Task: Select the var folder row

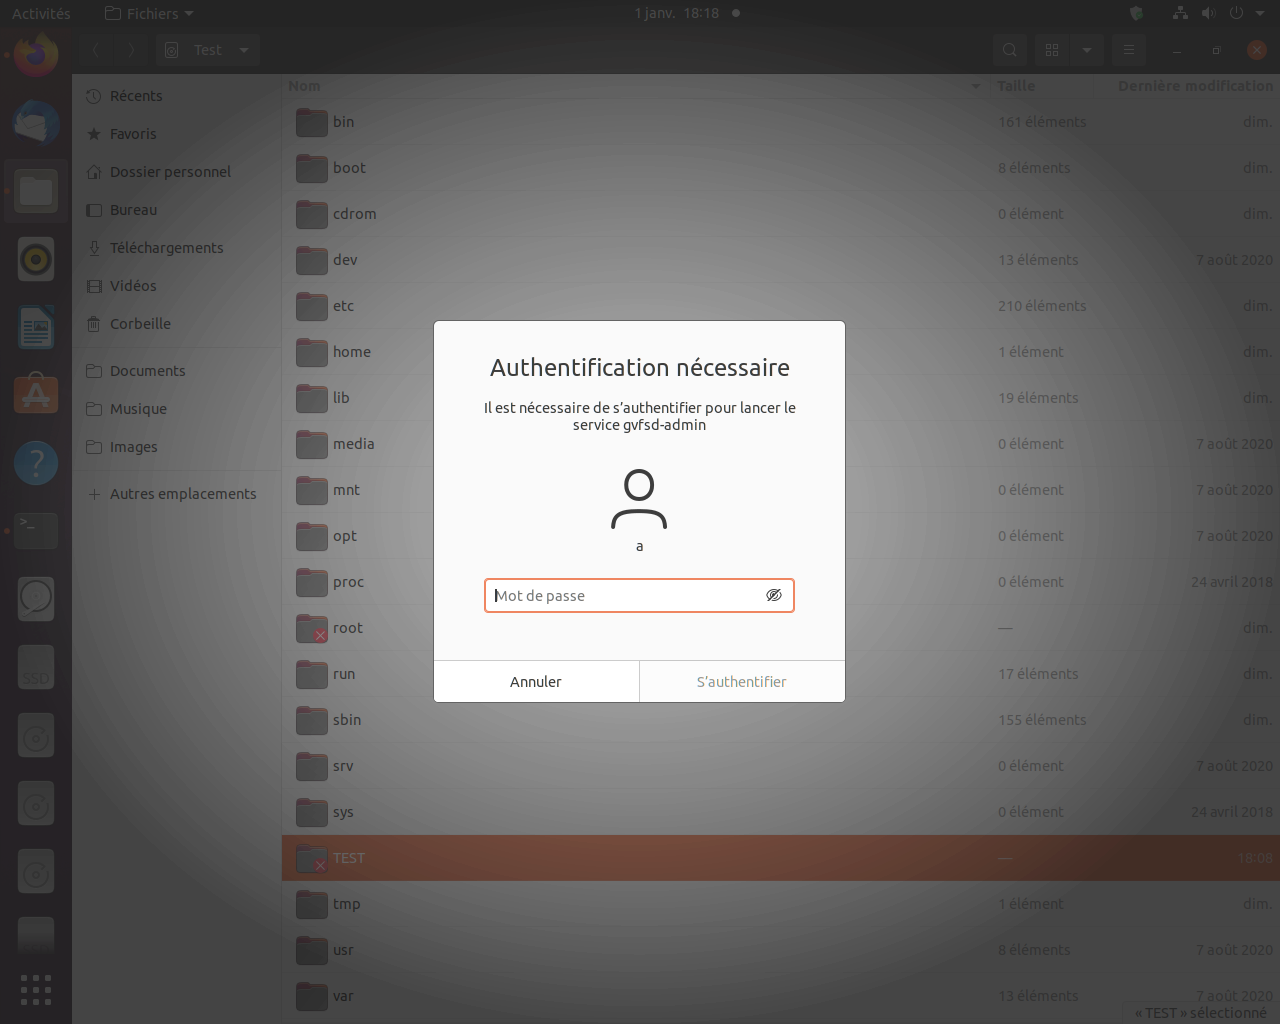Action: (781, 996)
